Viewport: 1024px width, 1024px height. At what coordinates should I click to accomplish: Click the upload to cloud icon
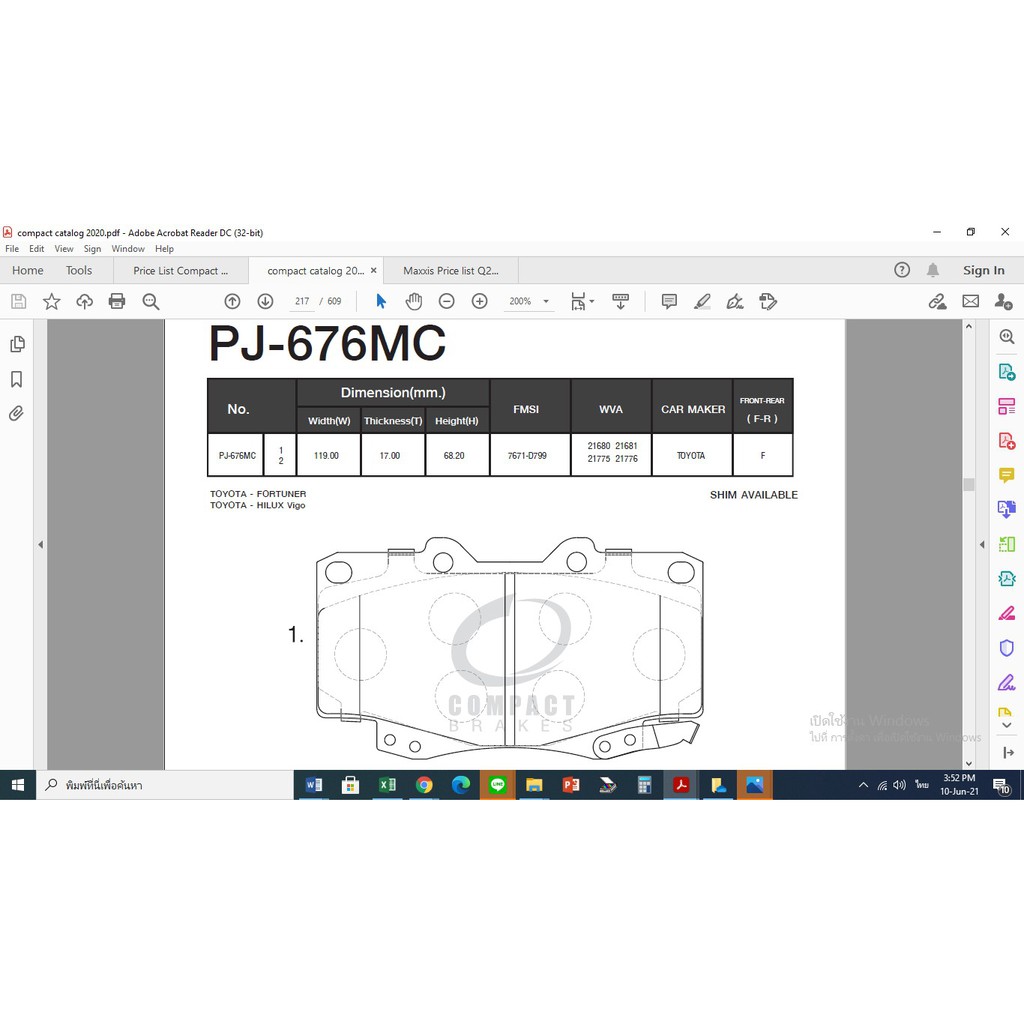pyautogui.click(x=84, y=301)
